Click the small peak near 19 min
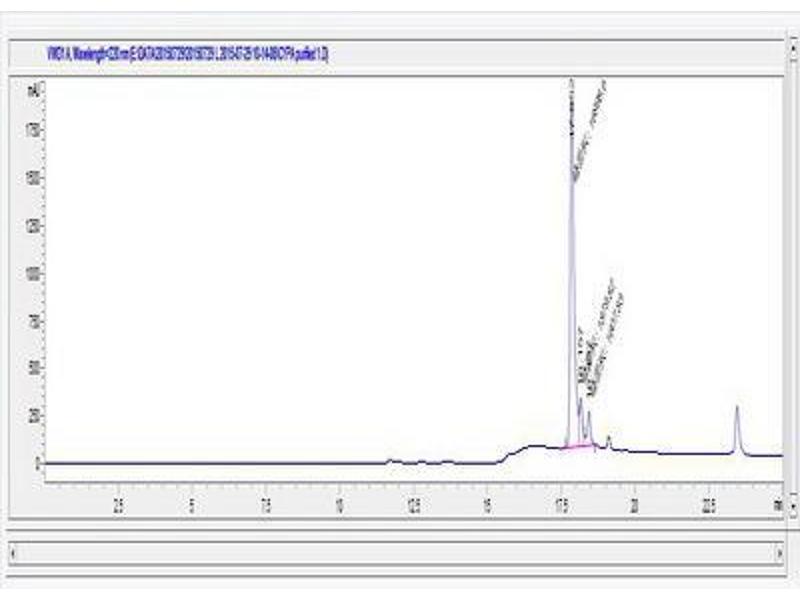 pos(609,440)
